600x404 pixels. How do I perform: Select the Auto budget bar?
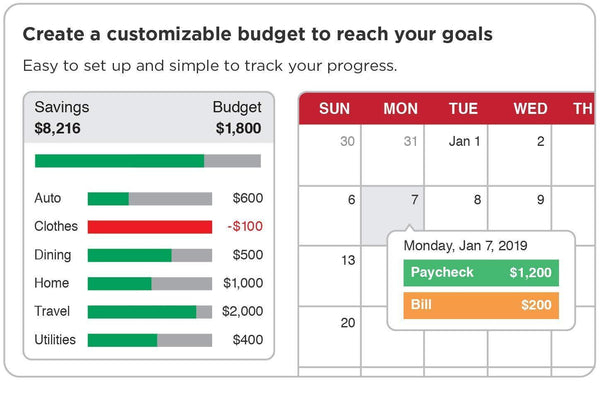point(150,199)
